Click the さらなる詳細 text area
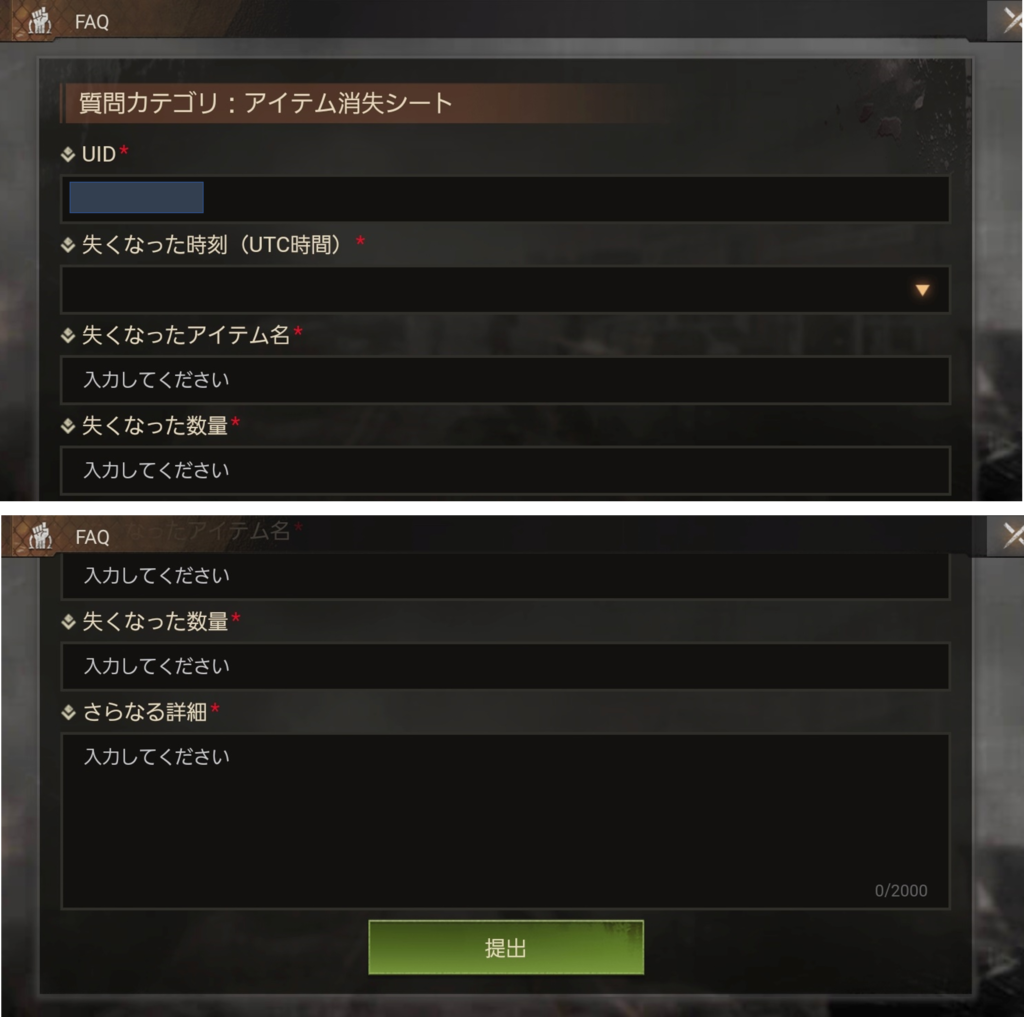 (x=505, y=821)
